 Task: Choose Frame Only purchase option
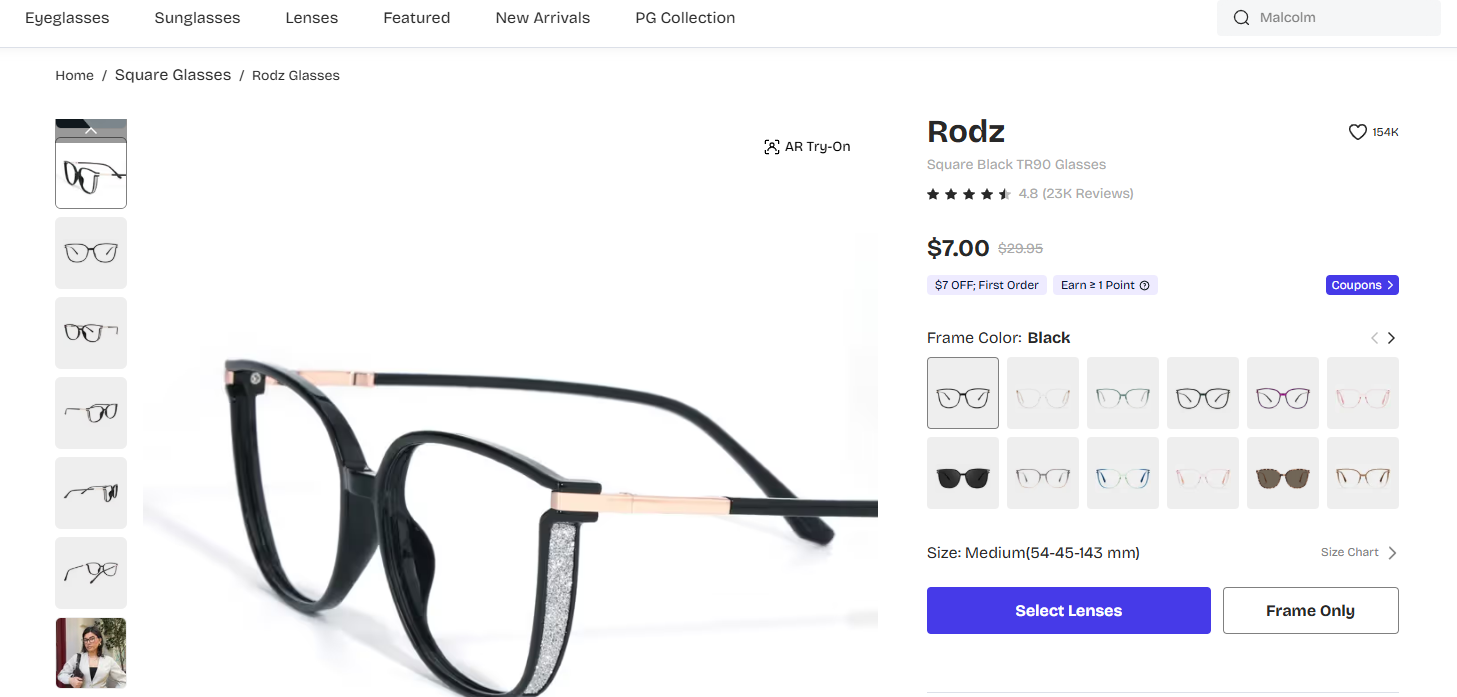pyautogui.click(x=1310, y=610)
